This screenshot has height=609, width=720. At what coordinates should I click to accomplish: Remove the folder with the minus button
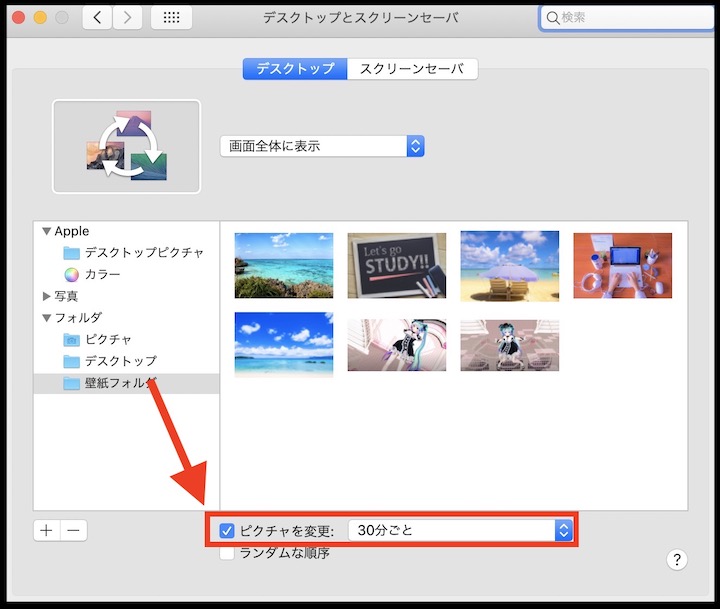(x=73, y=530)
